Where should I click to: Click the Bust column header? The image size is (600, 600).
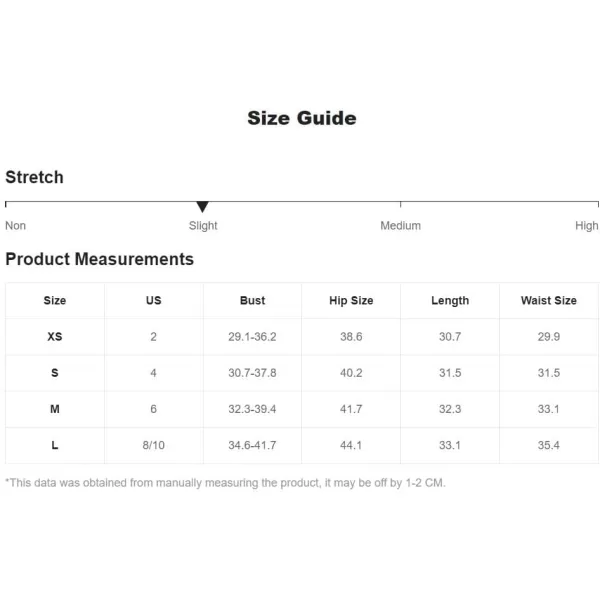pyautogui.click(x=252, y=300)
